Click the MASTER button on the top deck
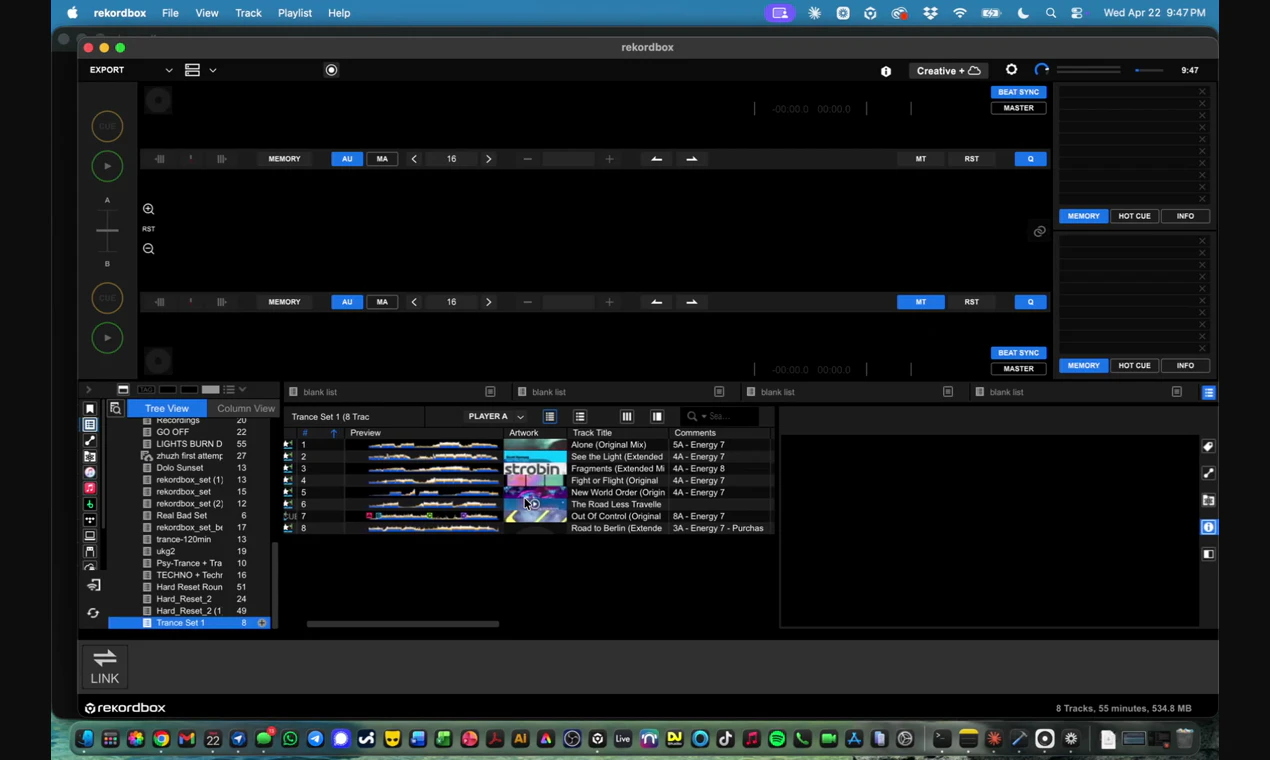Viewport: 1270px width, 760px height. 1018,107
